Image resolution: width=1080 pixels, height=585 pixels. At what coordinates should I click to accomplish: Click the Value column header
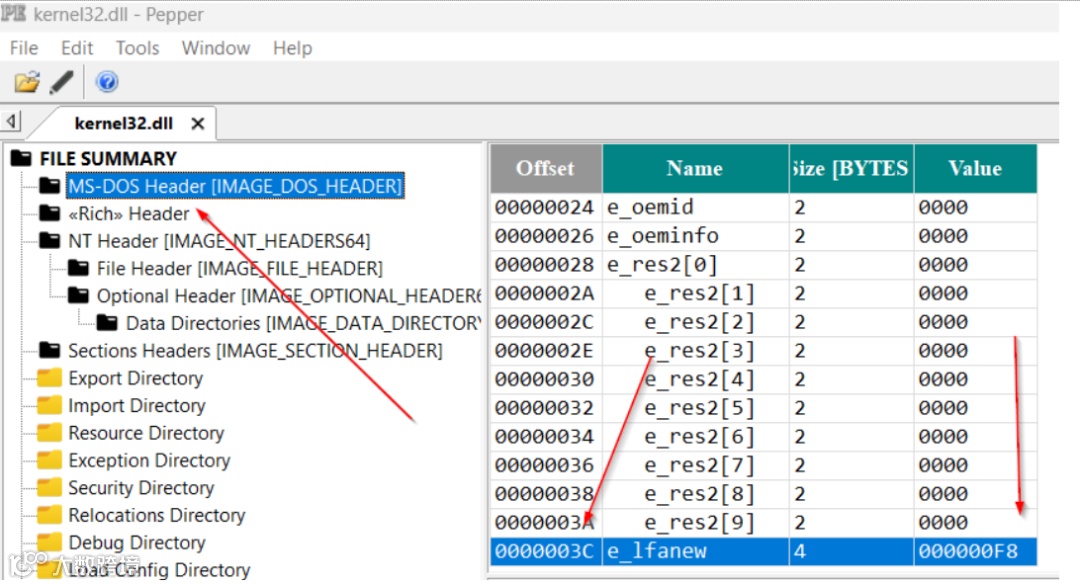(x=975, y=168)
